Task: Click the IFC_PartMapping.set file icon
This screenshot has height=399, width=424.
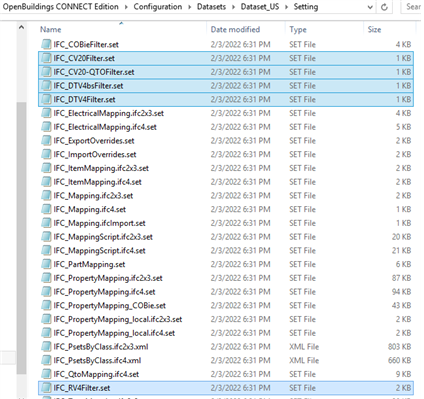Action: [46, 264]
